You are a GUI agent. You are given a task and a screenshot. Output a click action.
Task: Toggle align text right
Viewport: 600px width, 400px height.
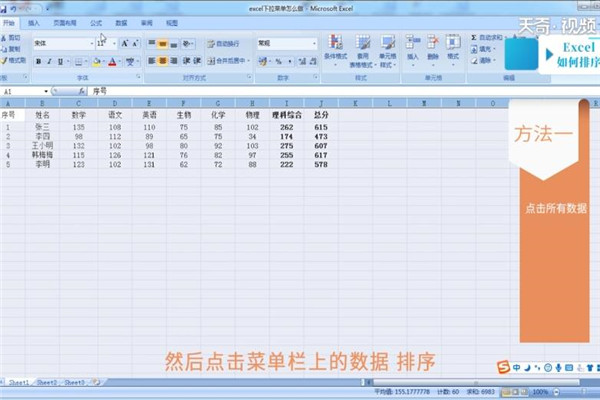(x=173, y=61)
